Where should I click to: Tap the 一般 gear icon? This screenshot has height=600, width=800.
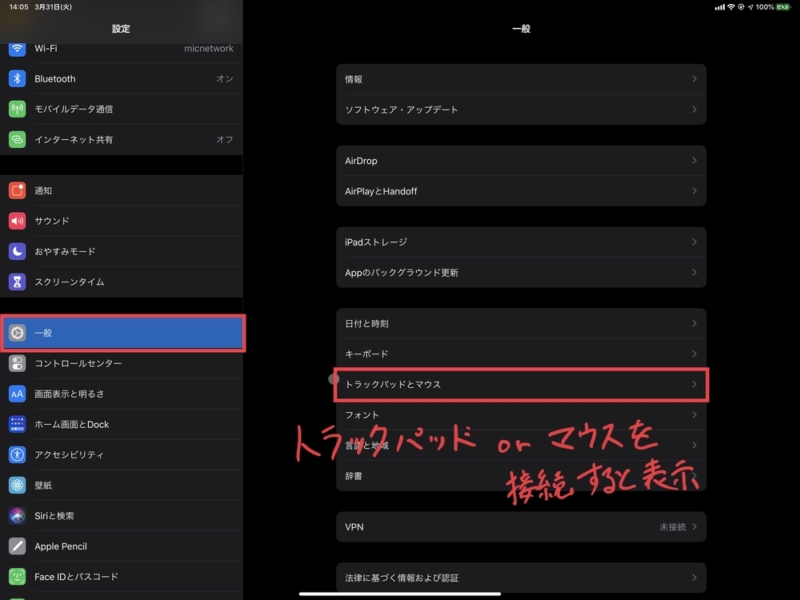point(17,333)
